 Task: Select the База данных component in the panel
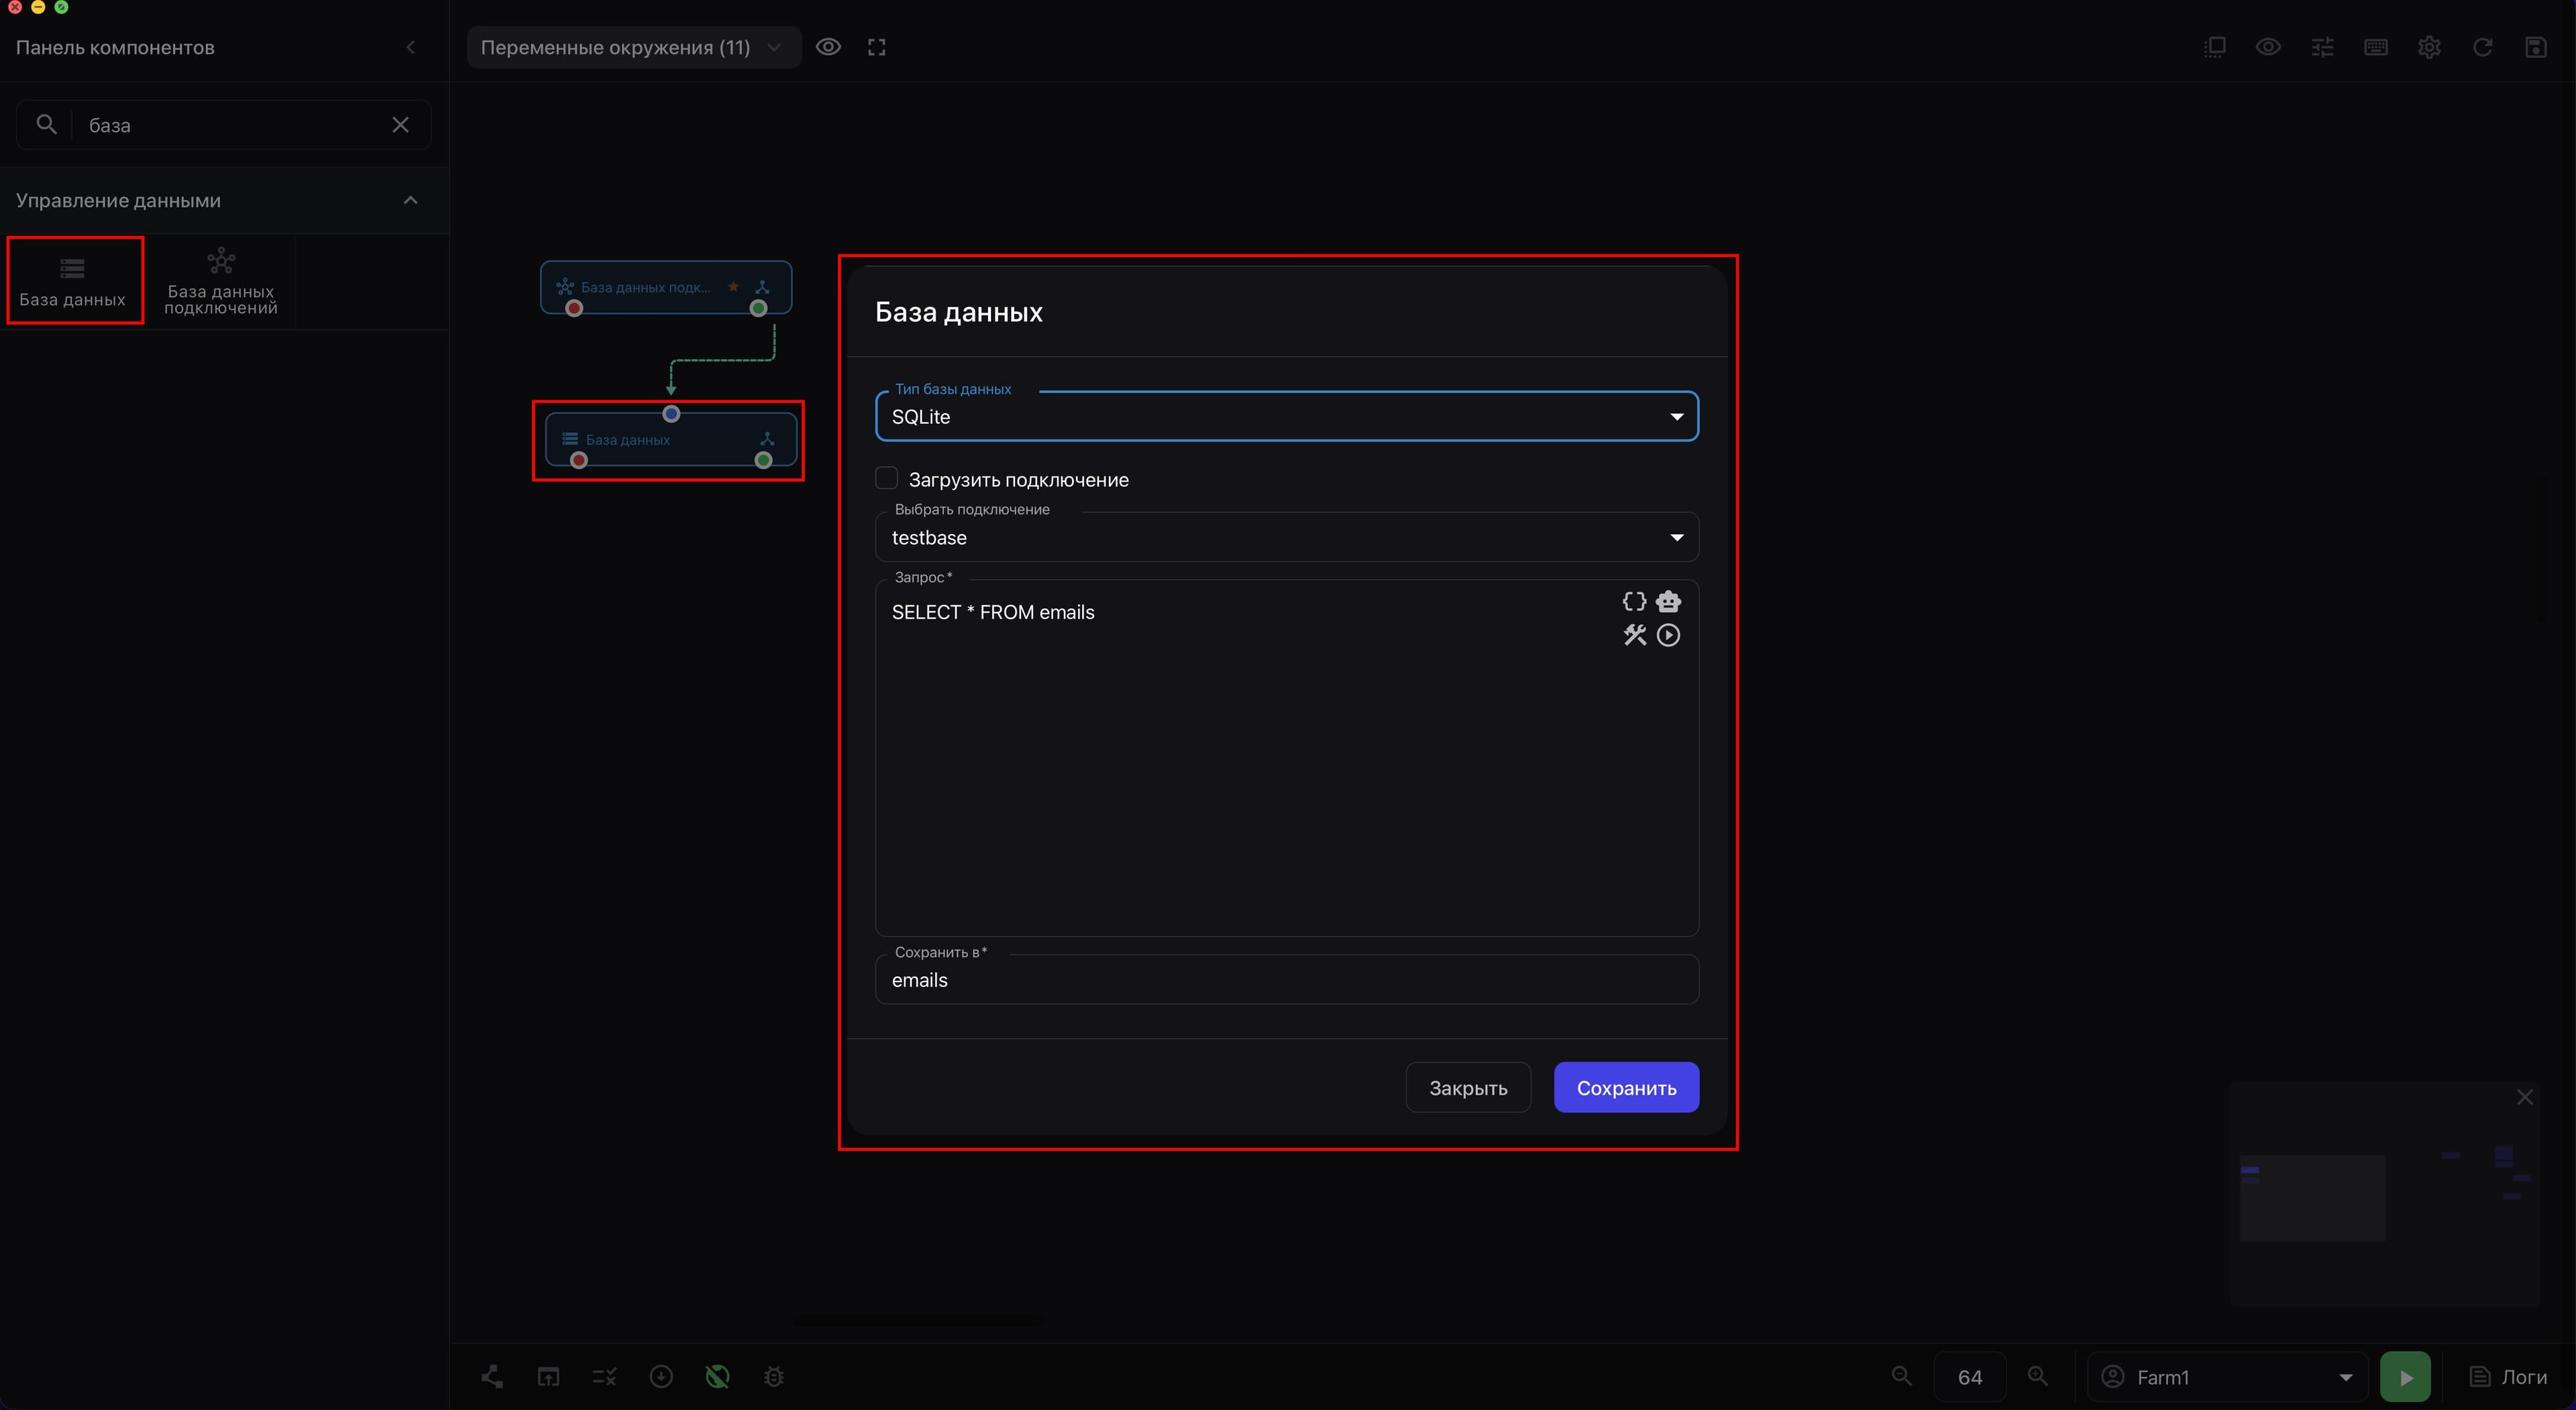tap(73, 281)
